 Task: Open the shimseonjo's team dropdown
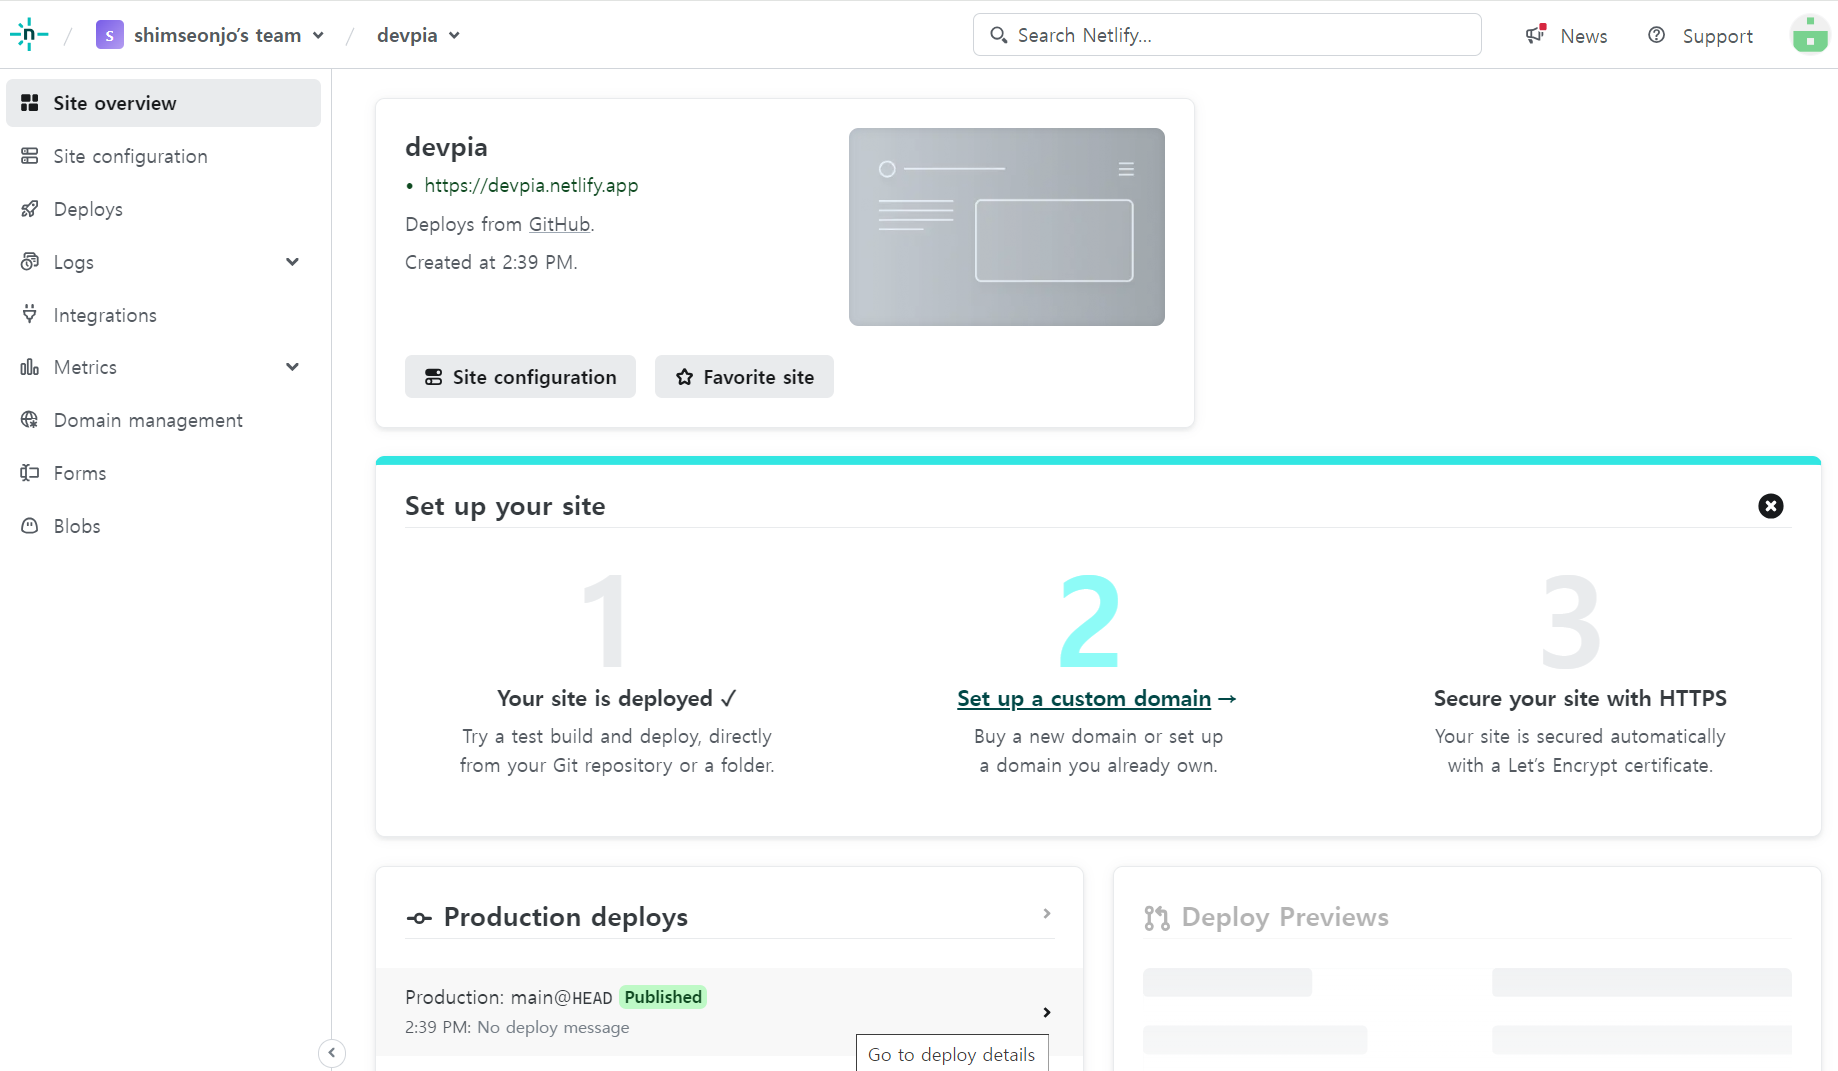210,35
